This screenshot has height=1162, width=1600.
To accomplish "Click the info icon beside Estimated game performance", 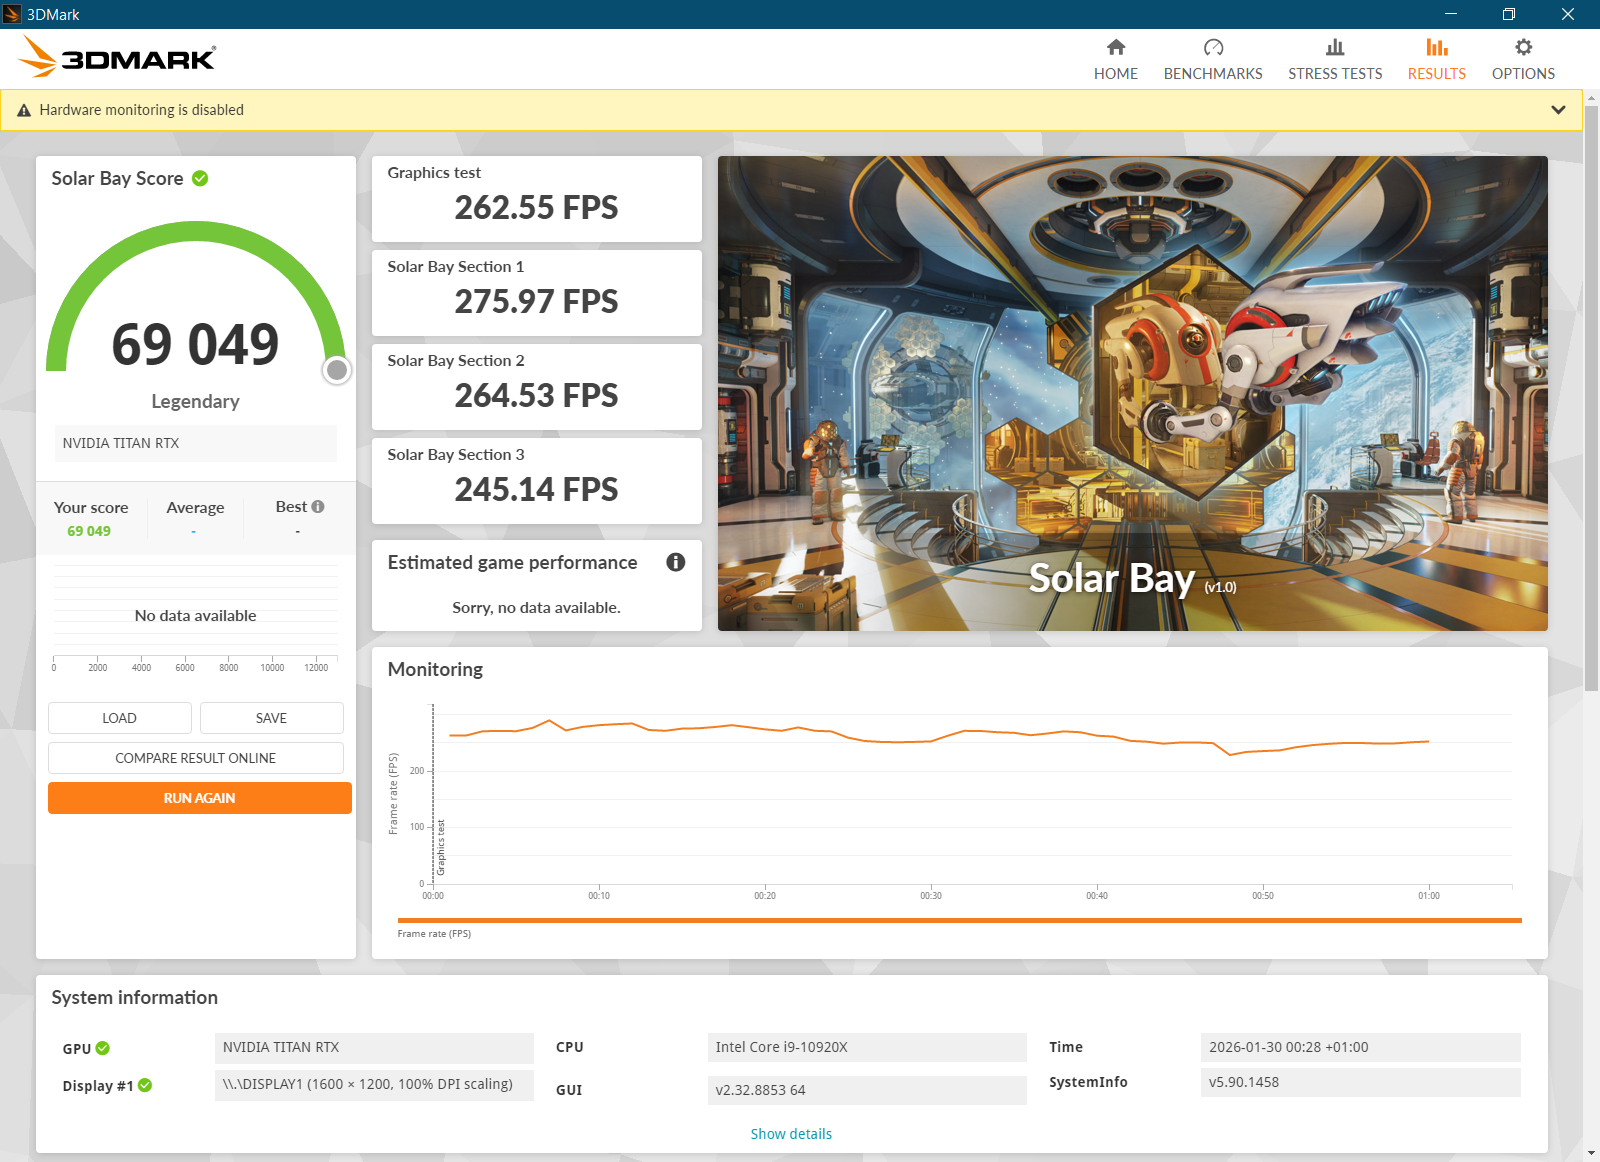I will pyautogui.click(x=676, y=562).
